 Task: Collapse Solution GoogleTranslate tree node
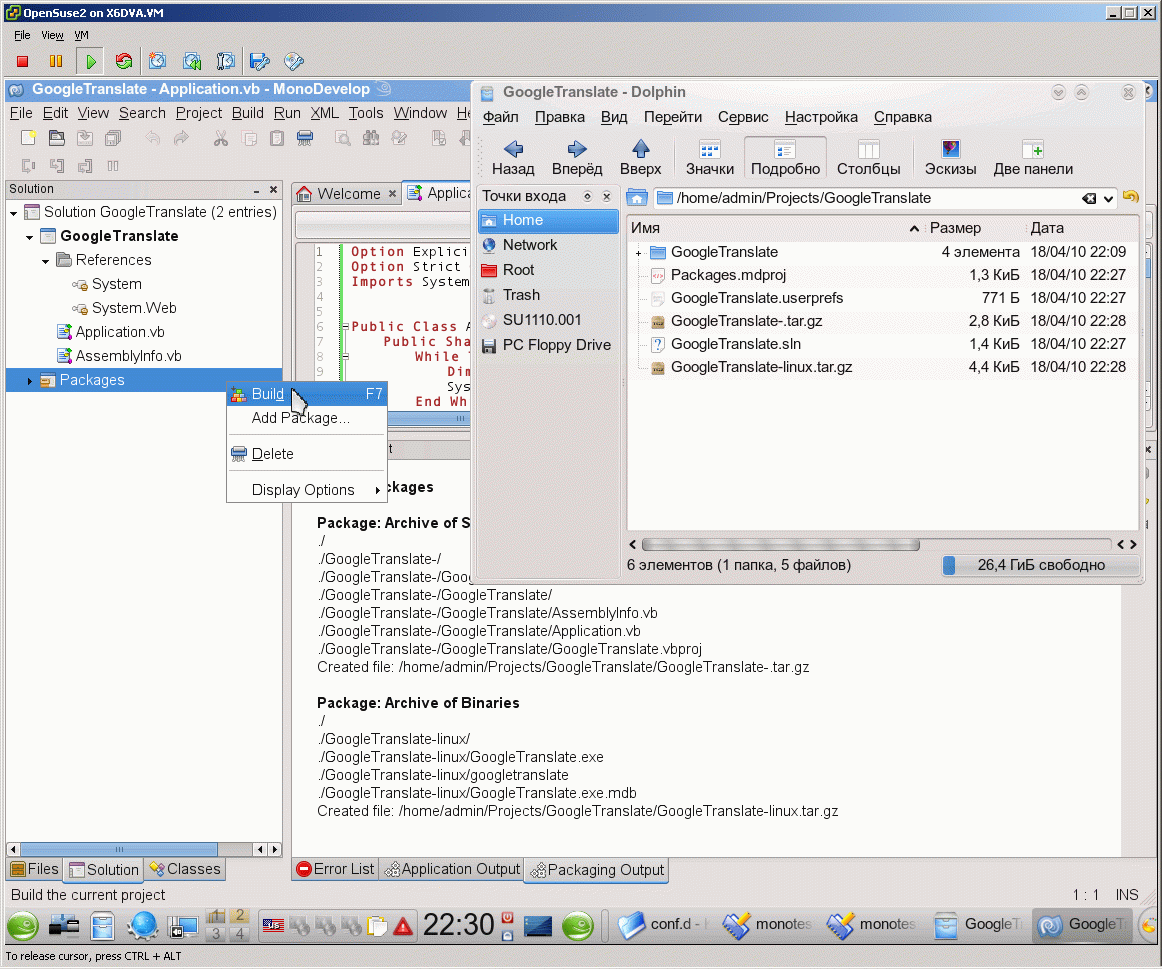[x=14, y=213]
